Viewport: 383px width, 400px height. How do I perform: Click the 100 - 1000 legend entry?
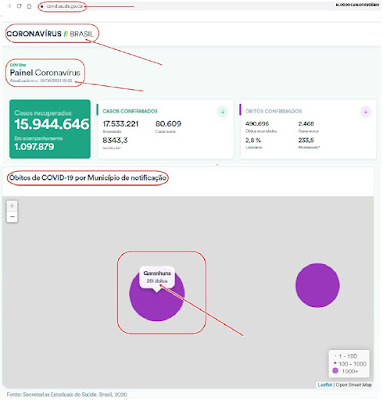(x=350, y=364)
